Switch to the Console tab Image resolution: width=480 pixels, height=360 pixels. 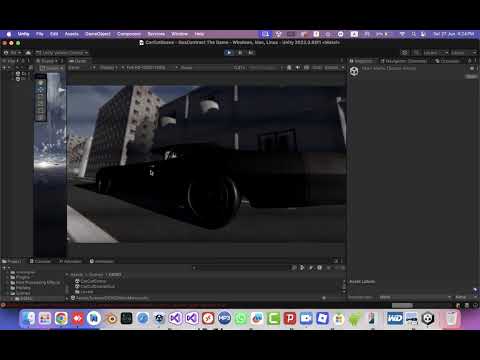click(x=40, y=261)
